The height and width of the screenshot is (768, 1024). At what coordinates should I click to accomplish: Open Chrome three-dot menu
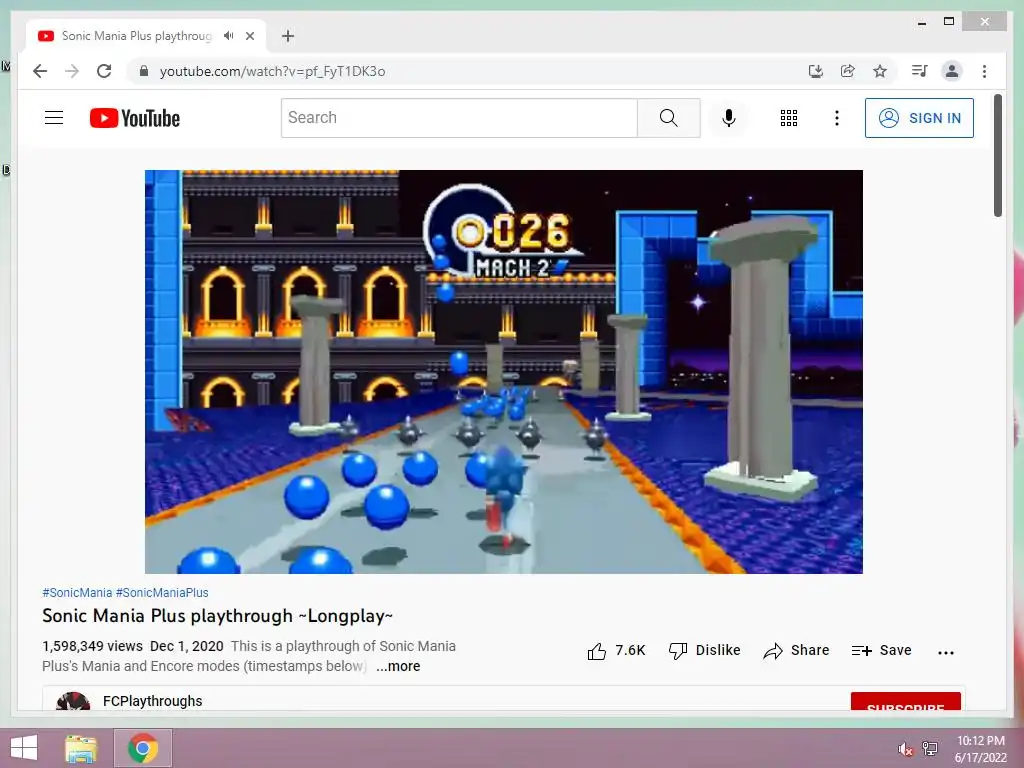(x=984, y=71)
